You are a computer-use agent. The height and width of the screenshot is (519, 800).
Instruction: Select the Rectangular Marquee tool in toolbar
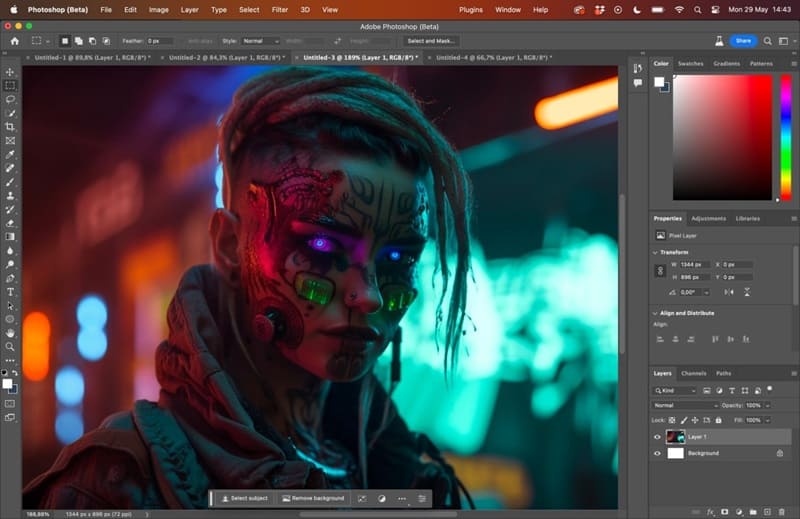tap(10, 85)
